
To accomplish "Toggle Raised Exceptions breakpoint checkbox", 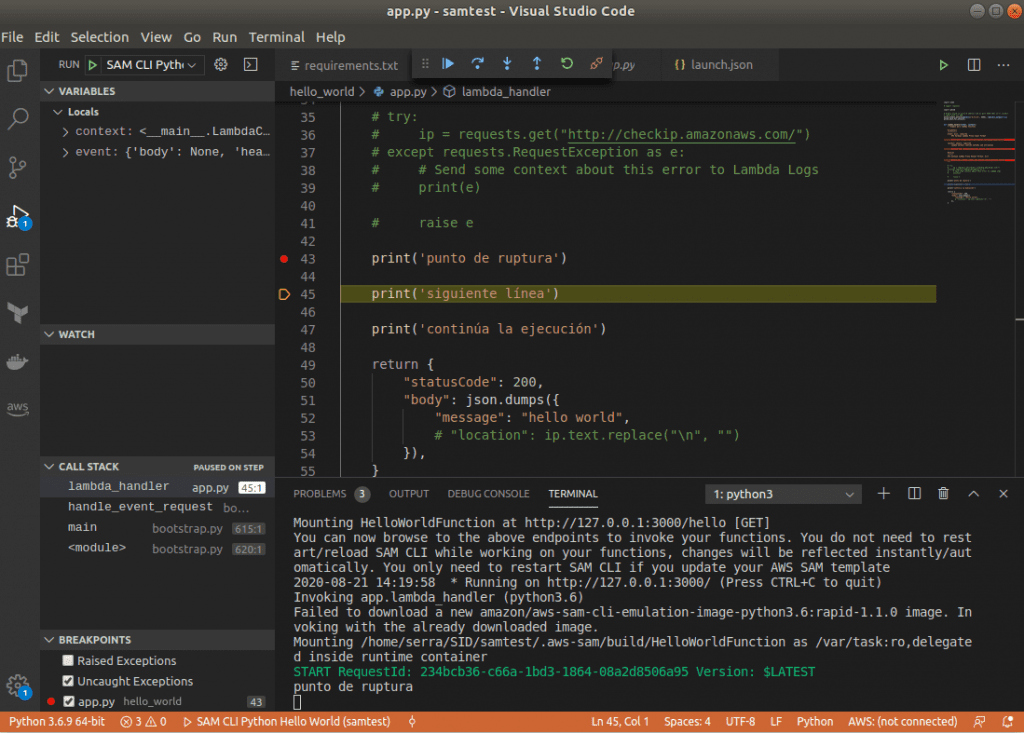I will pyautogui.click(x=68, y=660).
